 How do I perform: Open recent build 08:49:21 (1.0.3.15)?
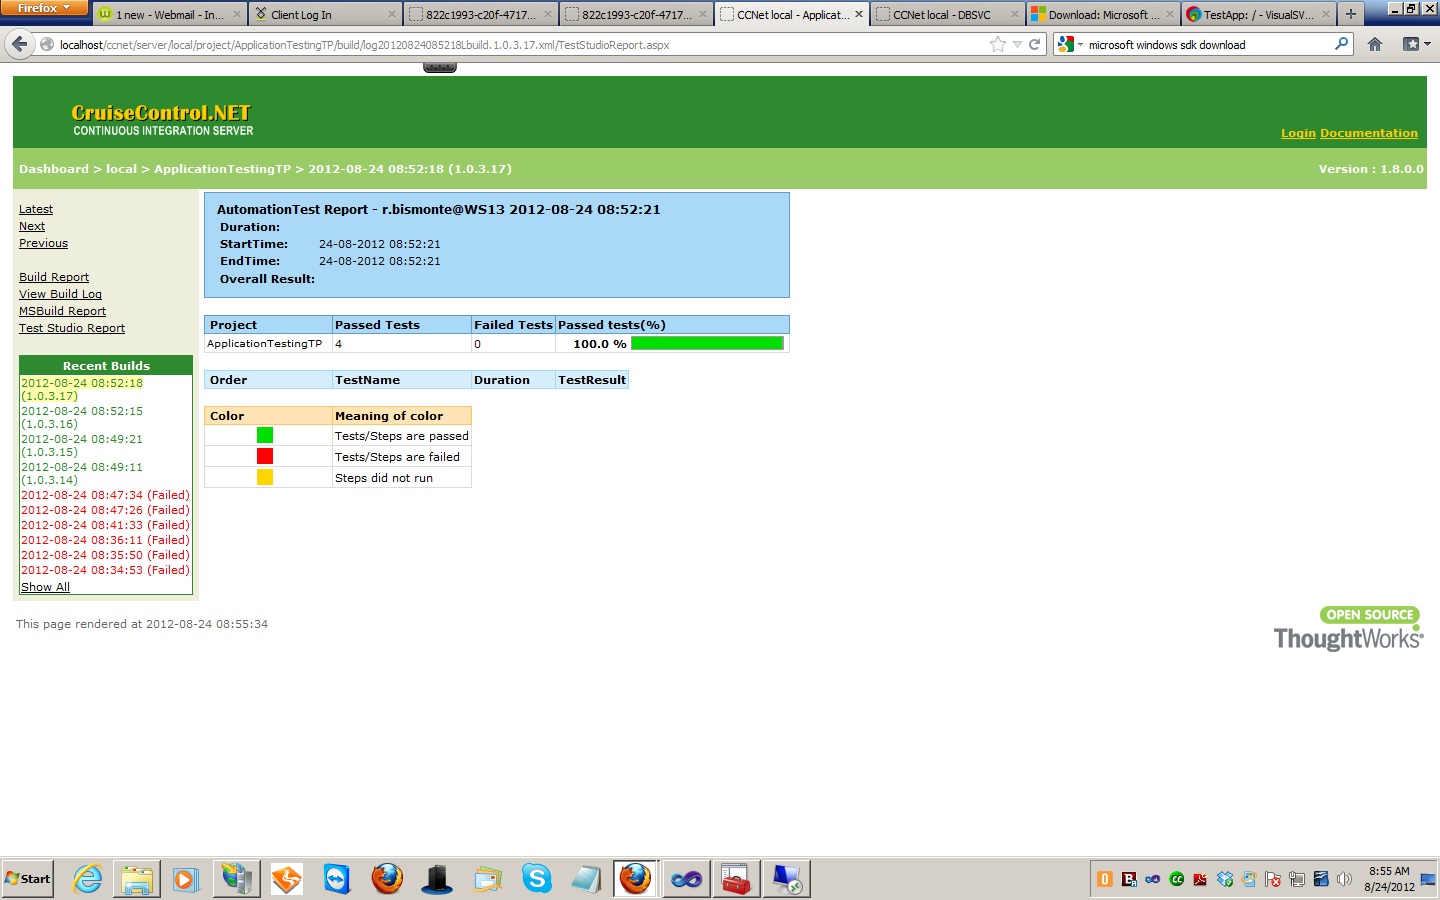82,445
